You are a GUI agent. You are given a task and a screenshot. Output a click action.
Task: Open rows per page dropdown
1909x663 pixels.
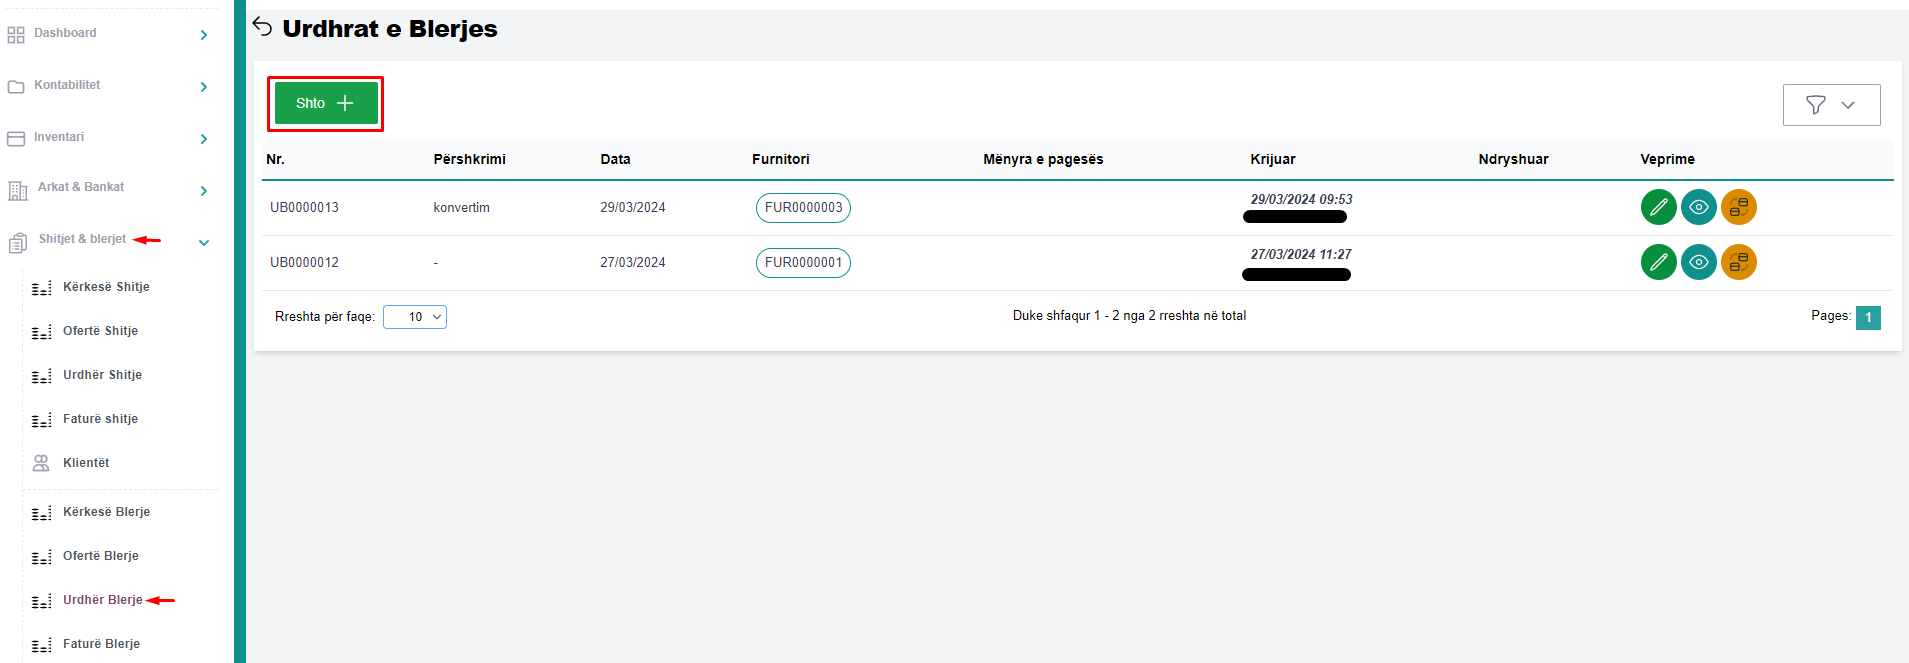414,317
